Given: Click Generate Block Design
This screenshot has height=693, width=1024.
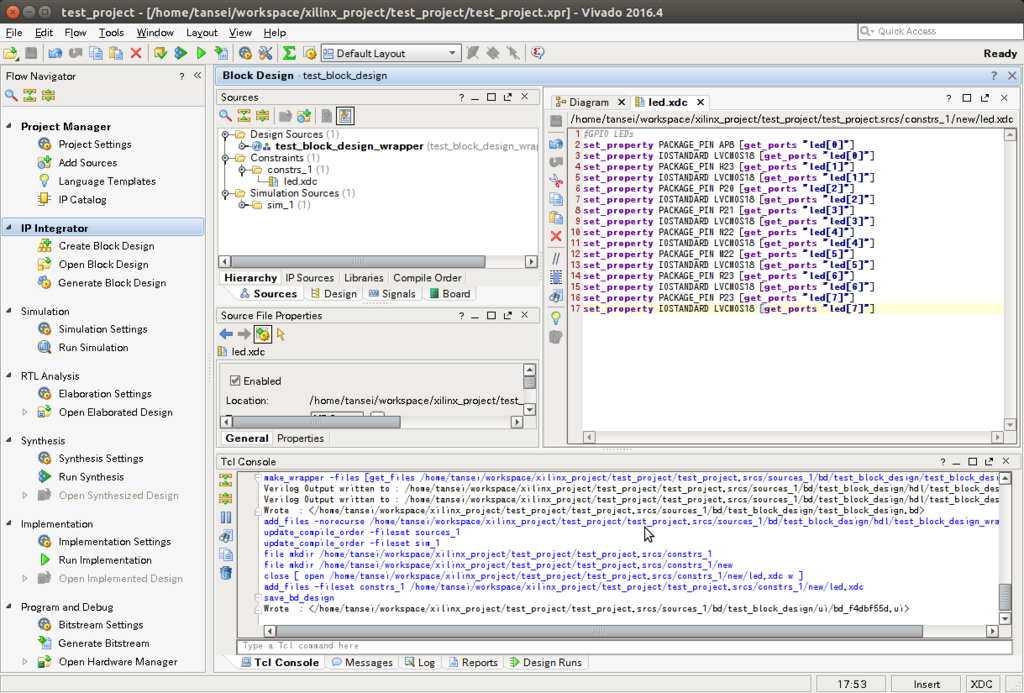Looking at the screenshot, I should [x=112, y=283].
